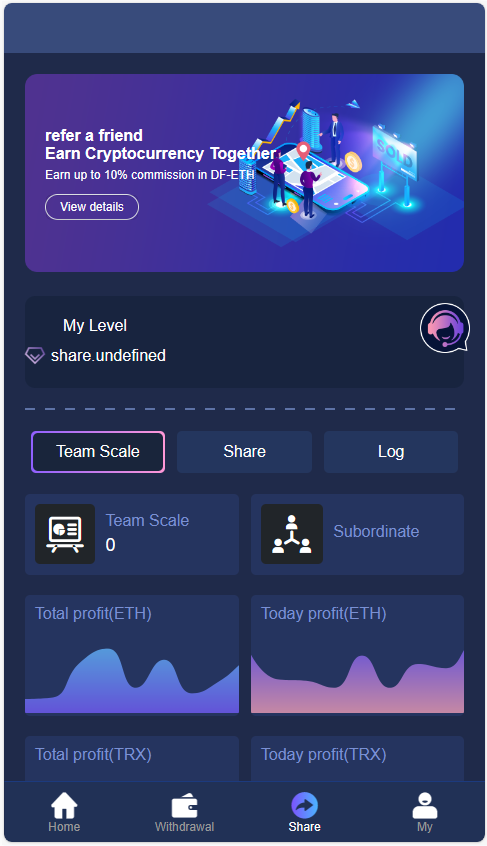Select the Total profit(TRX) card
Screen dimensions: 487x846
(x=132, y=758)
